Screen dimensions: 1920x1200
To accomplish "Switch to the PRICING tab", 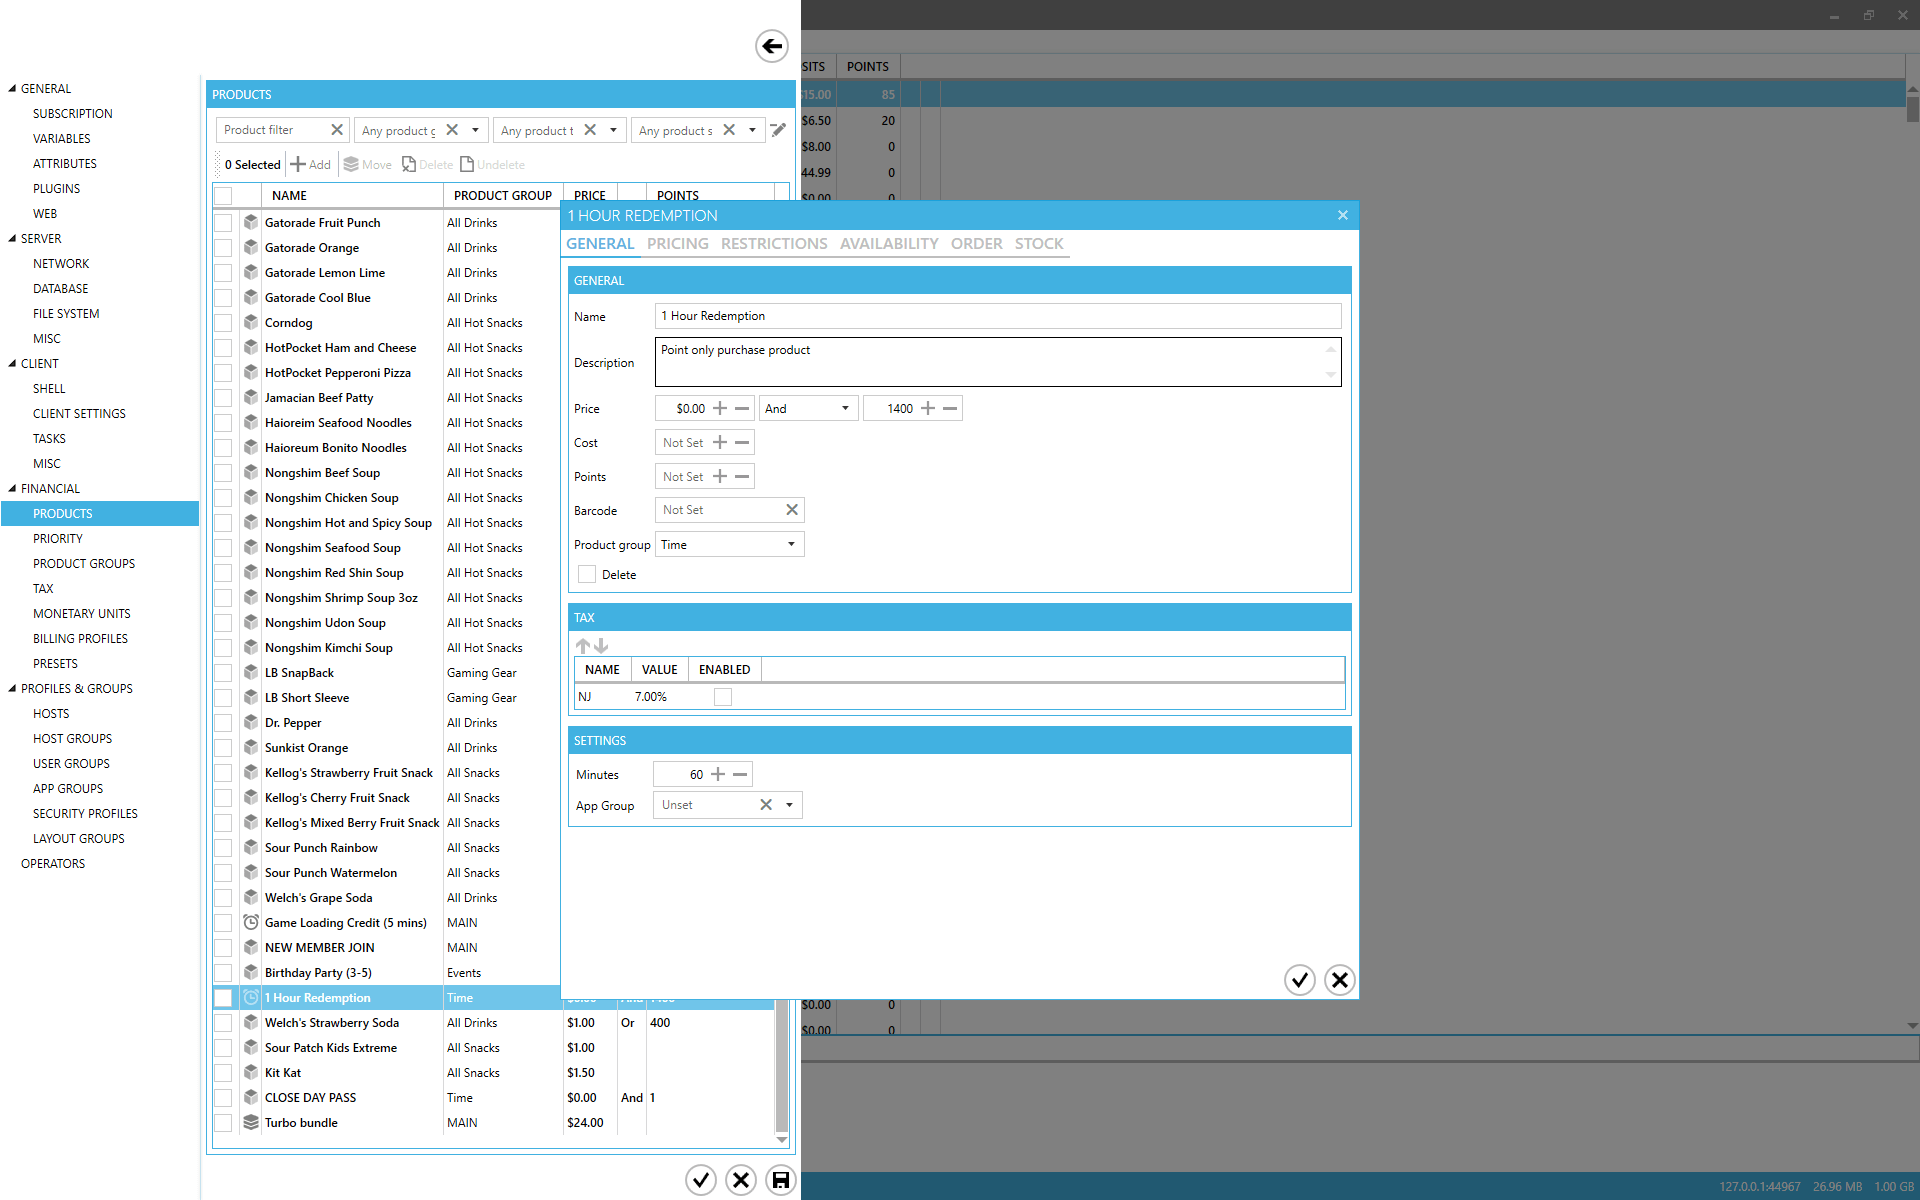I will click(x=677, y=244).
